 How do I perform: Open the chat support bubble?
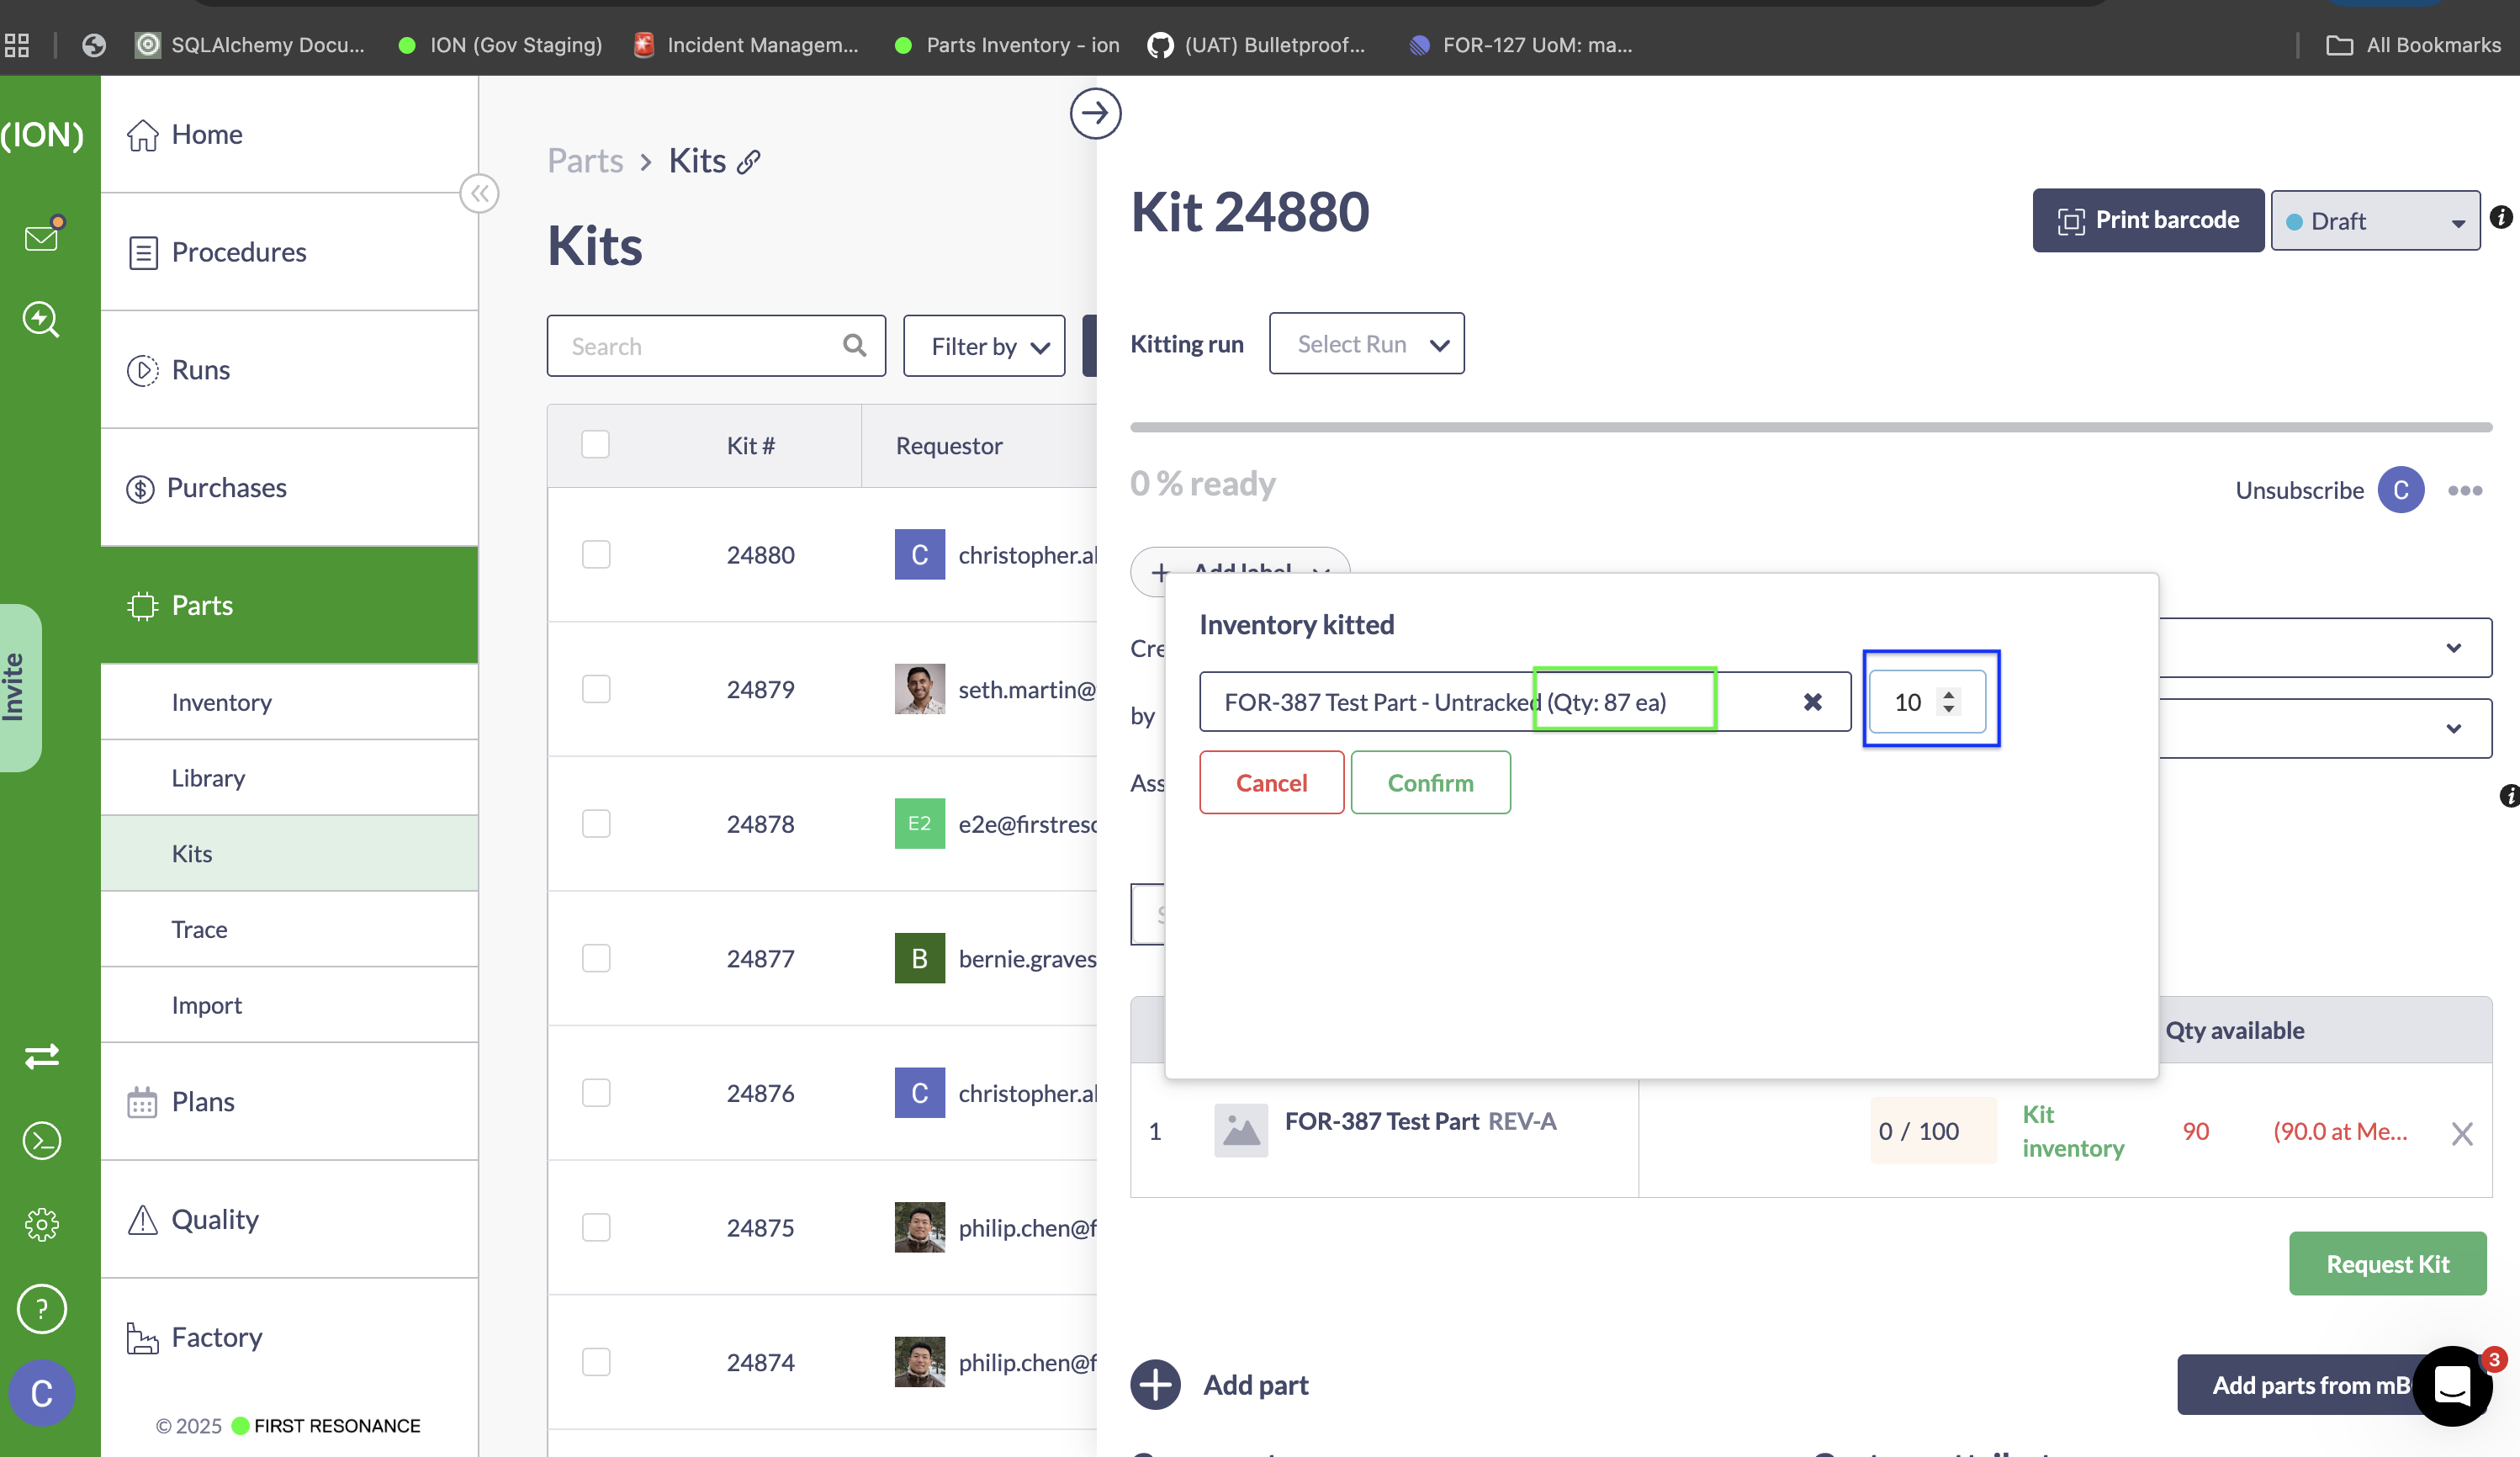2452,1386
